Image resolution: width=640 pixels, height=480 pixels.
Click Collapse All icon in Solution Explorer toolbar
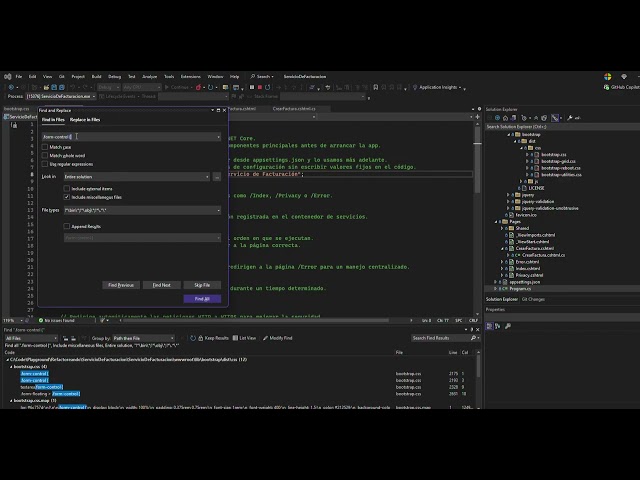(x=536, y=118)
